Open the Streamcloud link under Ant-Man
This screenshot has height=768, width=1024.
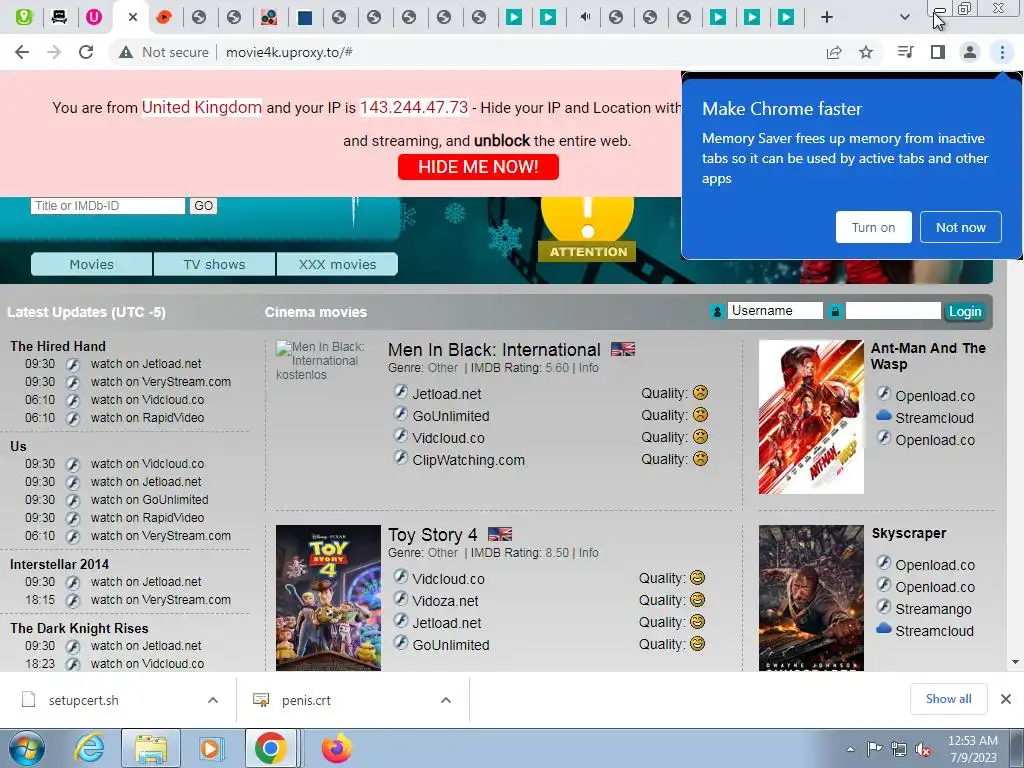tap(934, 418)
